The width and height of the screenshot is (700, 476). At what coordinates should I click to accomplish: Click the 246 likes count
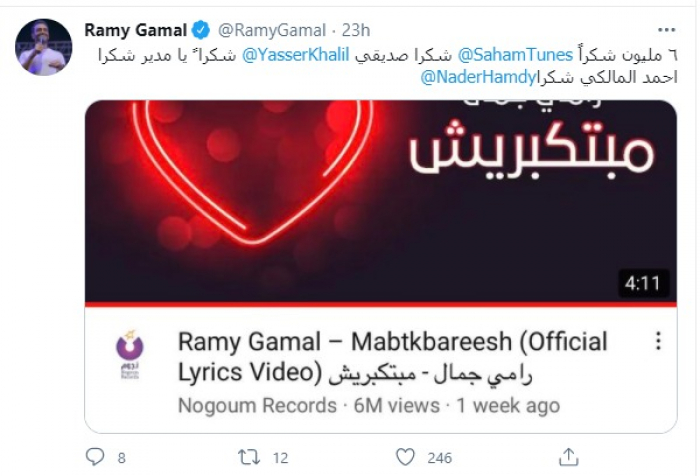pos(438,458)
